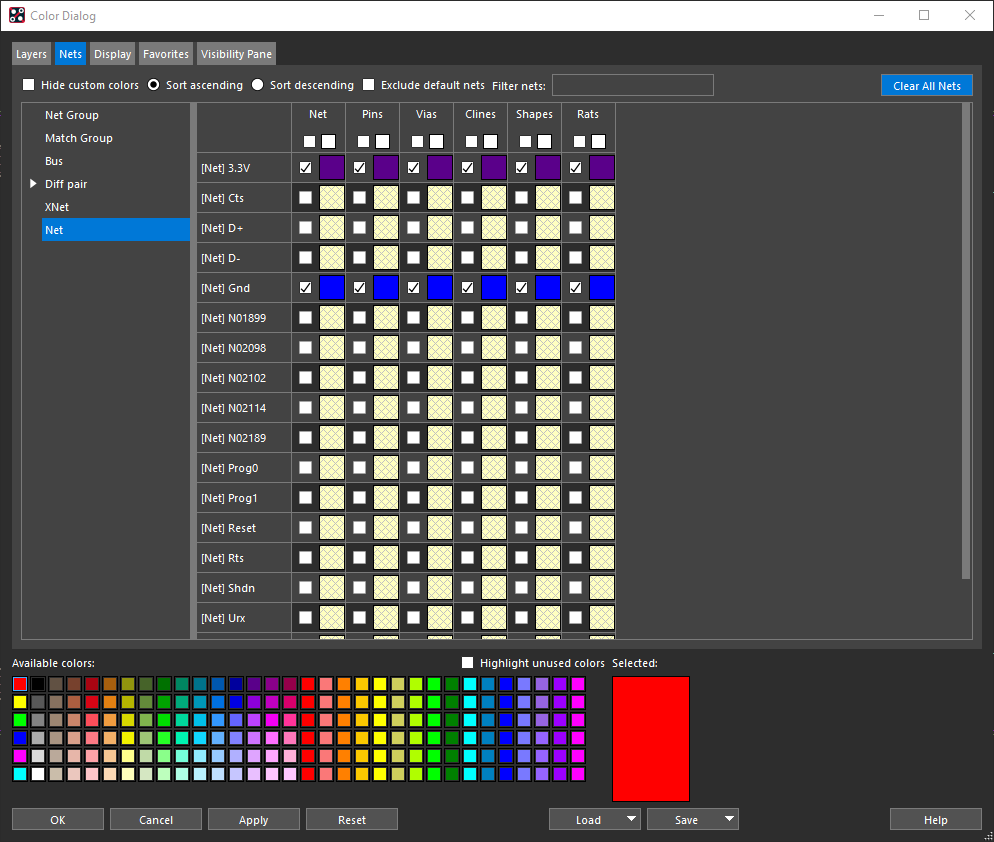
Task: Click the Color Dialog app icon in title bar
Action: tap(17, 15)
